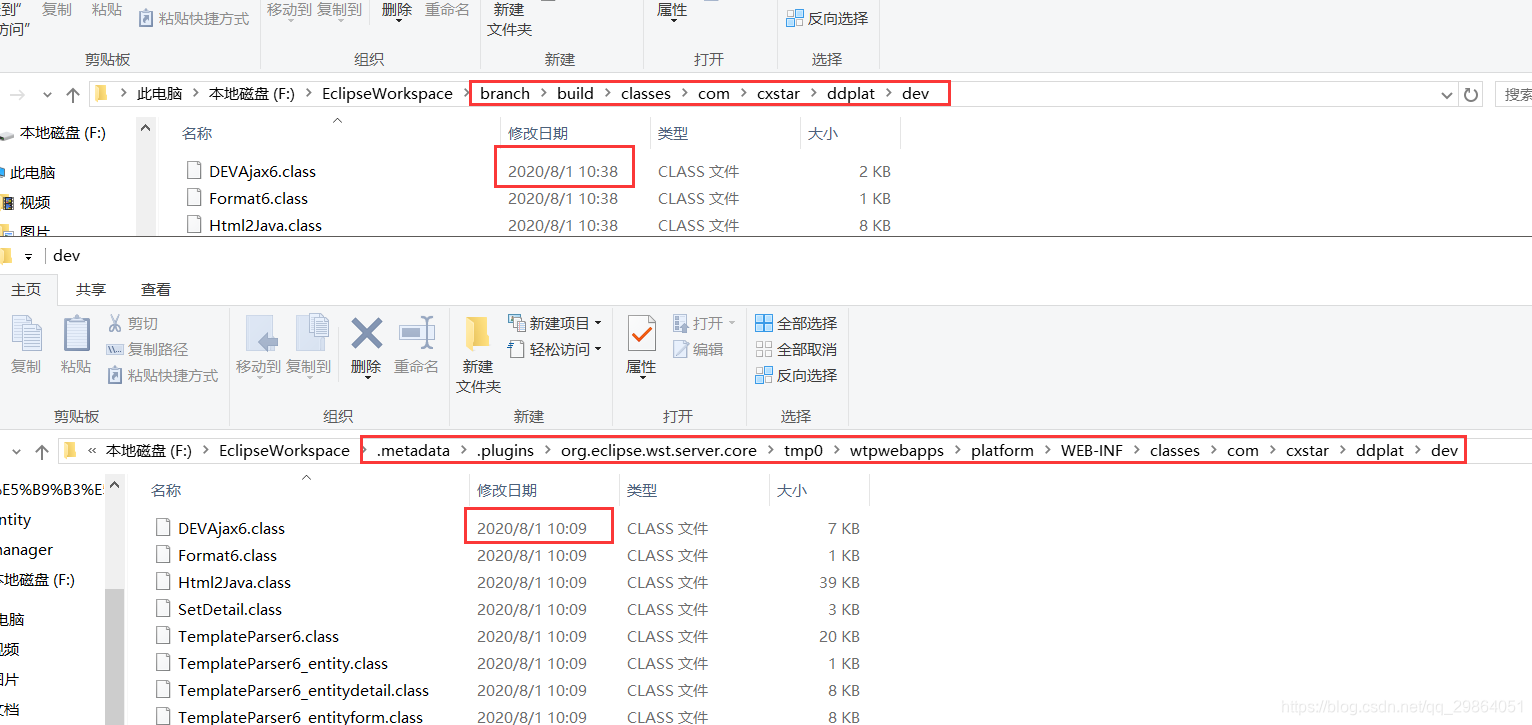The image size is (1532, 725).
Task: Open New item (新建项目) dropdown in lower ribbon
Action: point(555,323)
